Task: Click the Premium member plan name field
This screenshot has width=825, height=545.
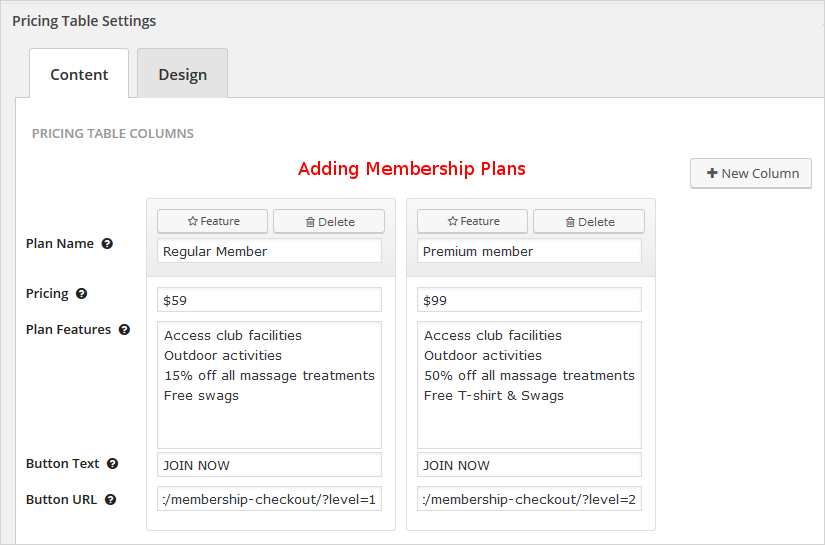Action: tap(530, 251)
